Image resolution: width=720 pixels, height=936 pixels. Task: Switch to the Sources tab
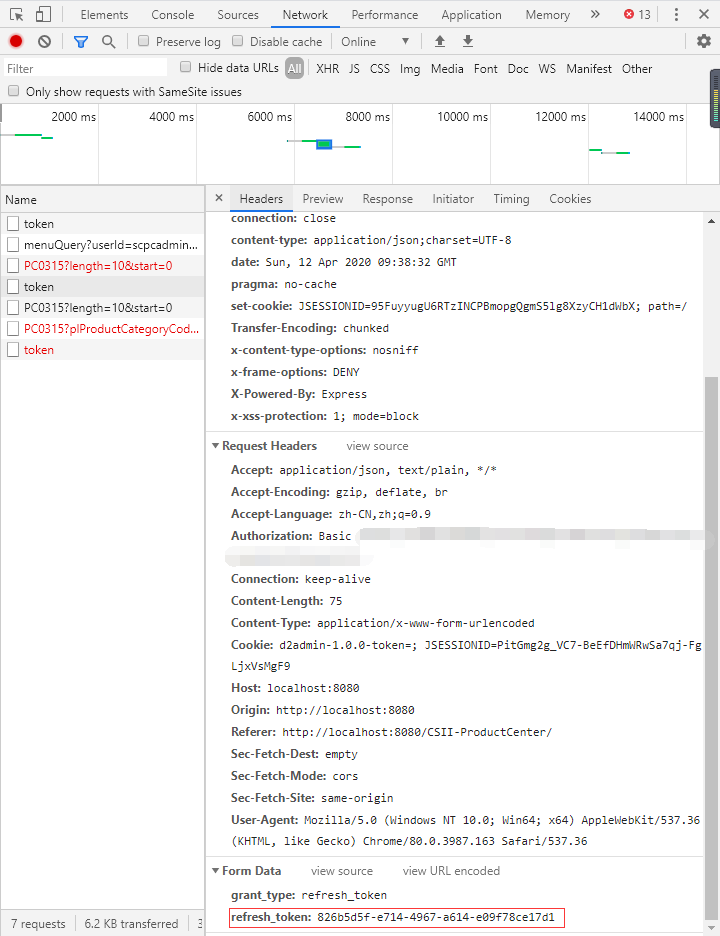click(238, 14)
